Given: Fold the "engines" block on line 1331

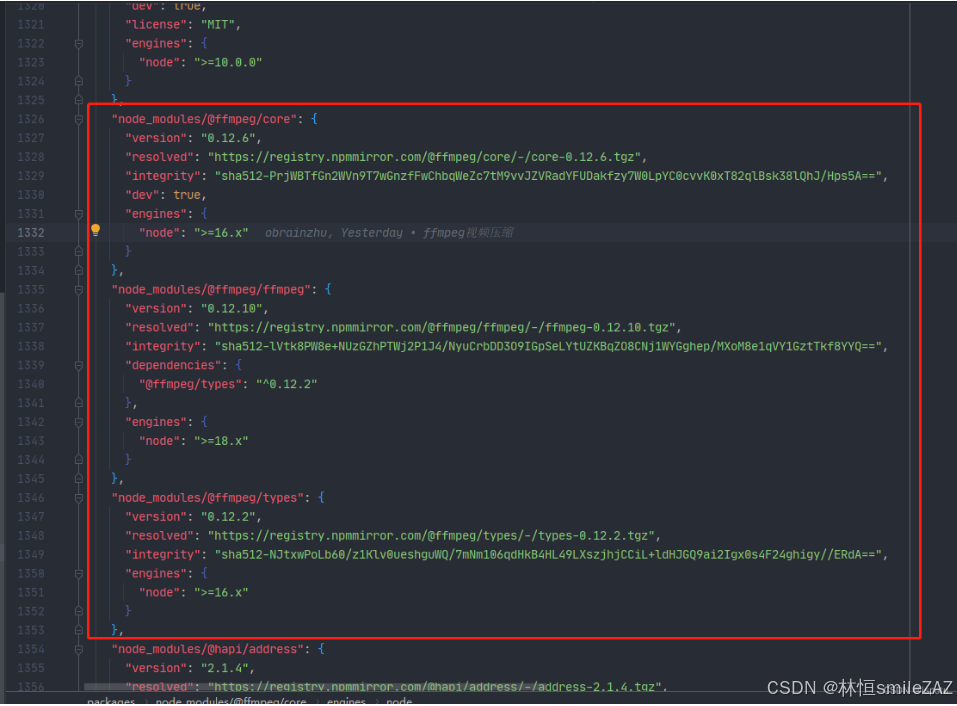Looking at the screenshot, I should pos(79,214).
